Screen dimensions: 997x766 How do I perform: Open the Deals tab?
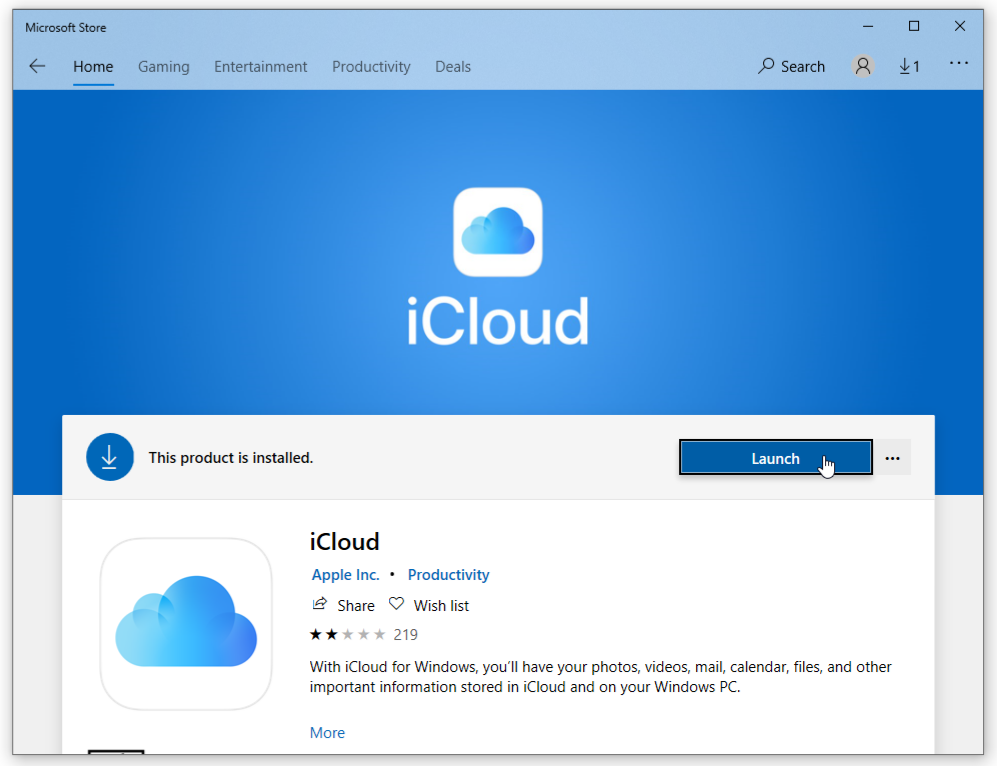pyautogui.click(x=453, y=67)
